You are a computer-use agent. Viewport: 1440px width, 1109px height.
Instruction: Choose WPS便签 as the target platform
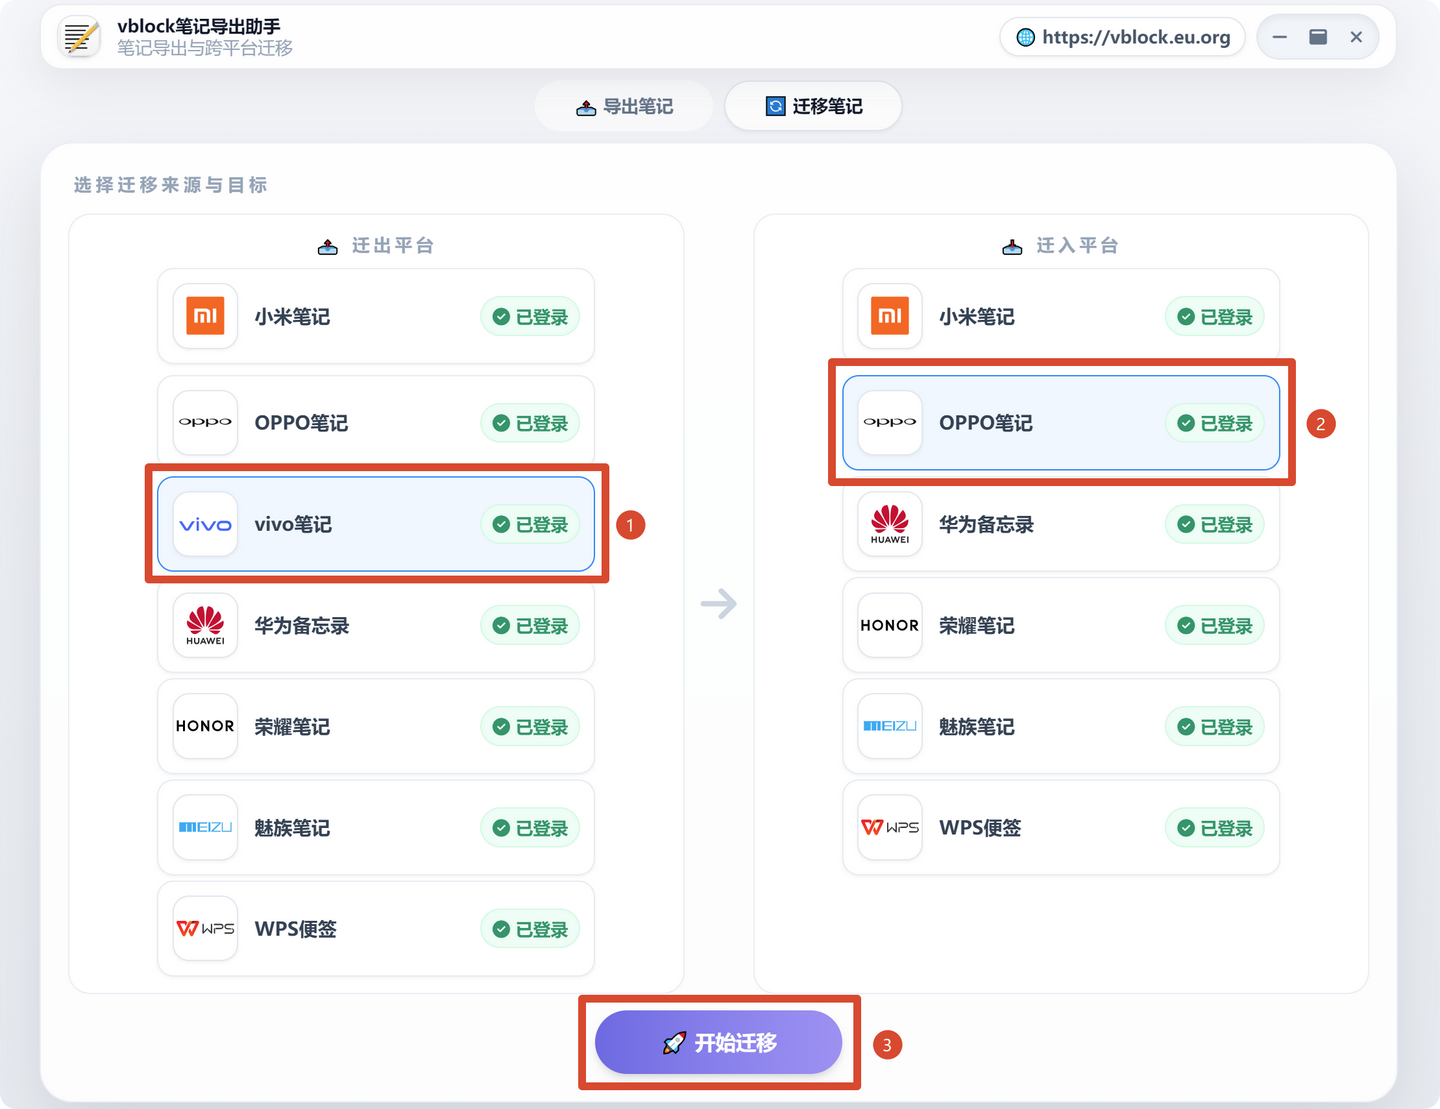click(x=1061, y=827)
